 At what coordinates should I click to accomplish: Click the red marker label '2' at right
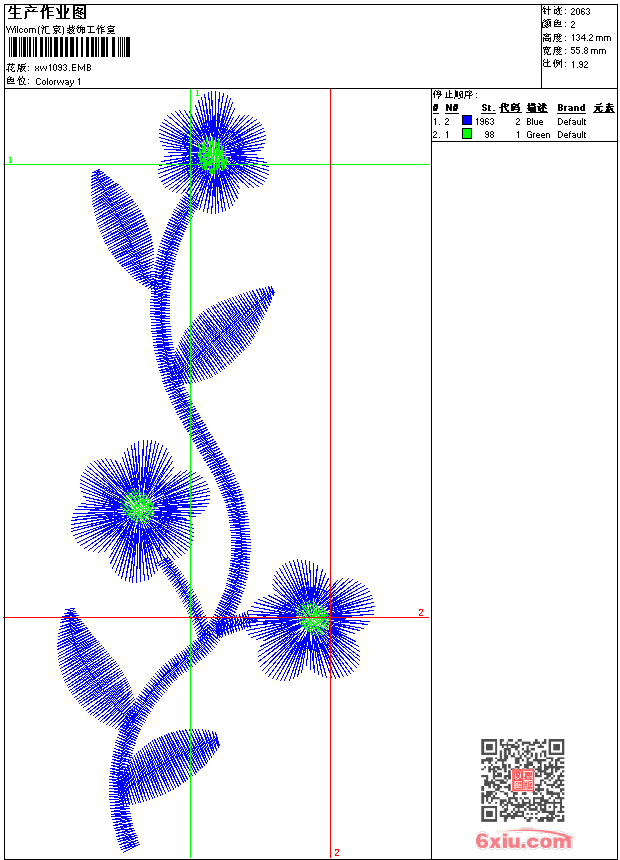tap(421, 612)
